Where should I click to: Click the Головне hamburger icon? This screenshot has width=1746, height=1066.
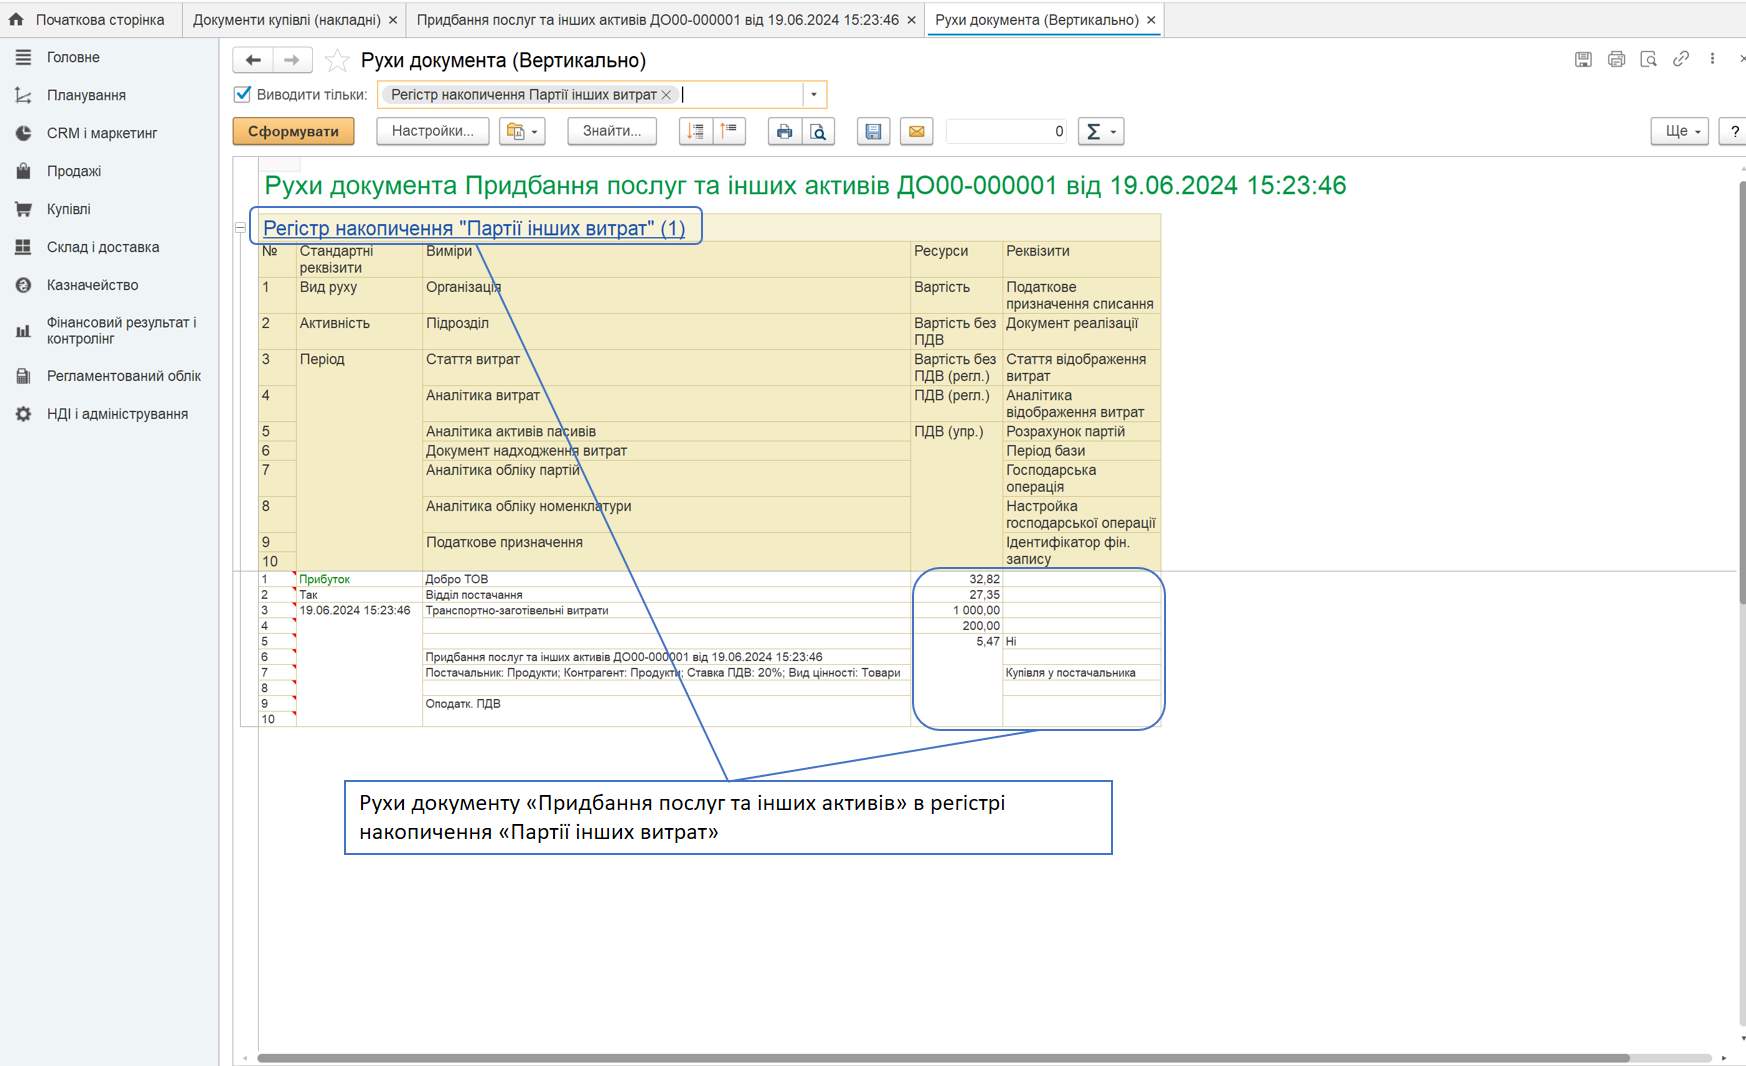point(23,57)
